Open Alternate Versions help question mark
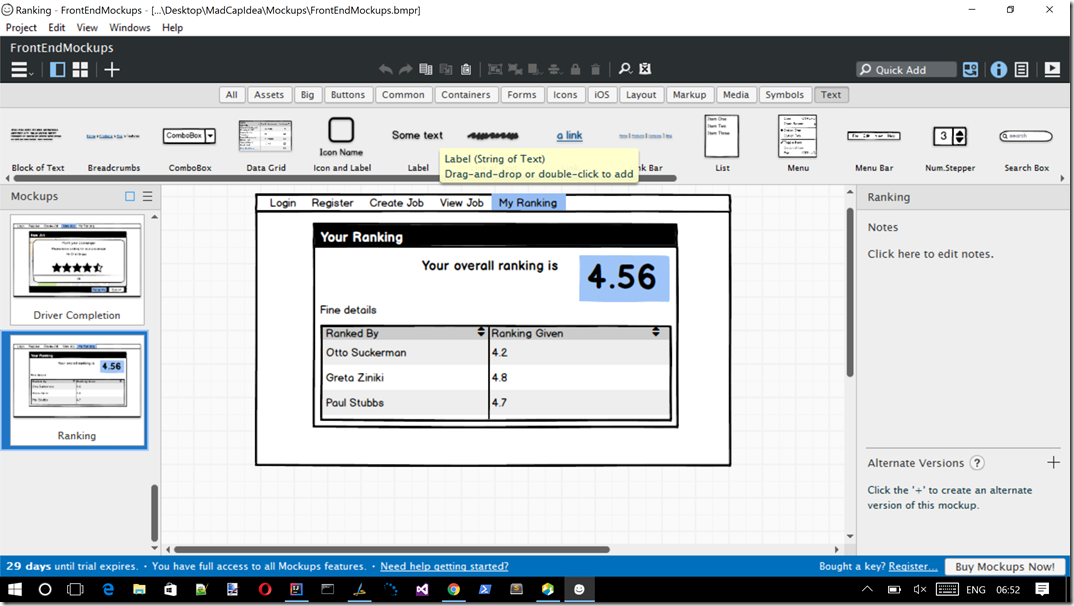This screenshot has width=1074, height=606. coord(977,463)
